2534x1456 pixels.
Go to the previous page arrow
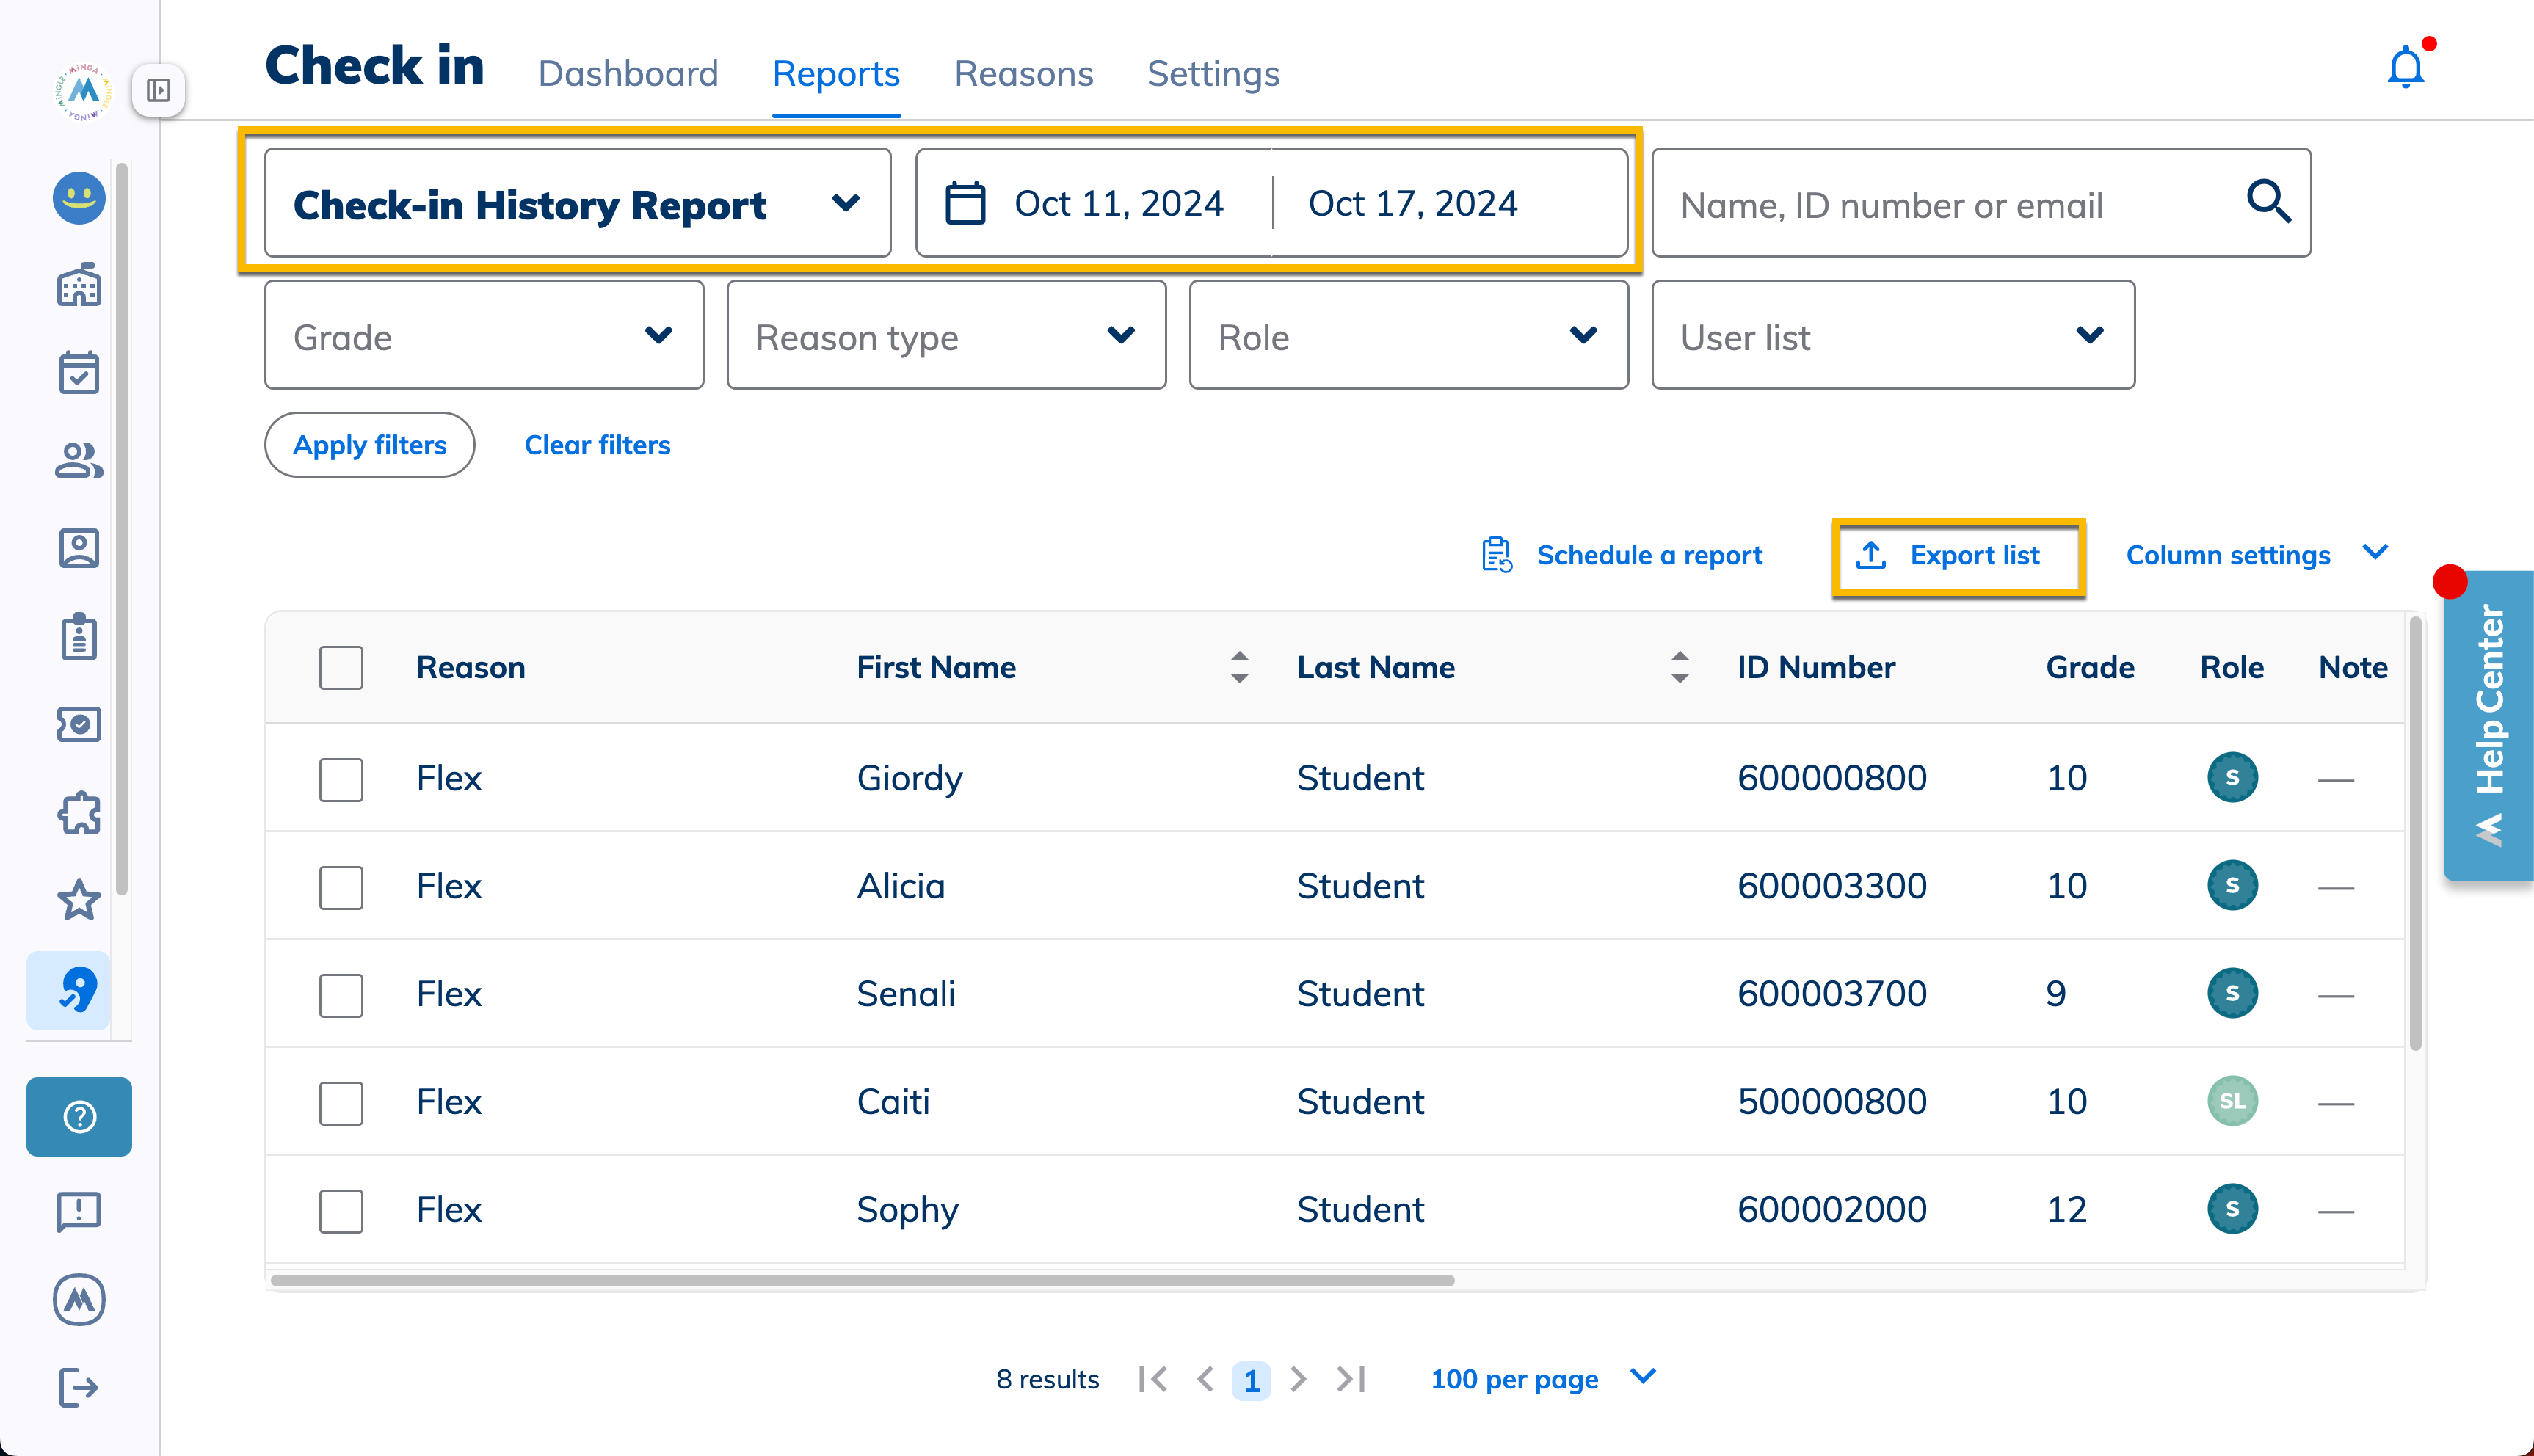(1205, 1379)
